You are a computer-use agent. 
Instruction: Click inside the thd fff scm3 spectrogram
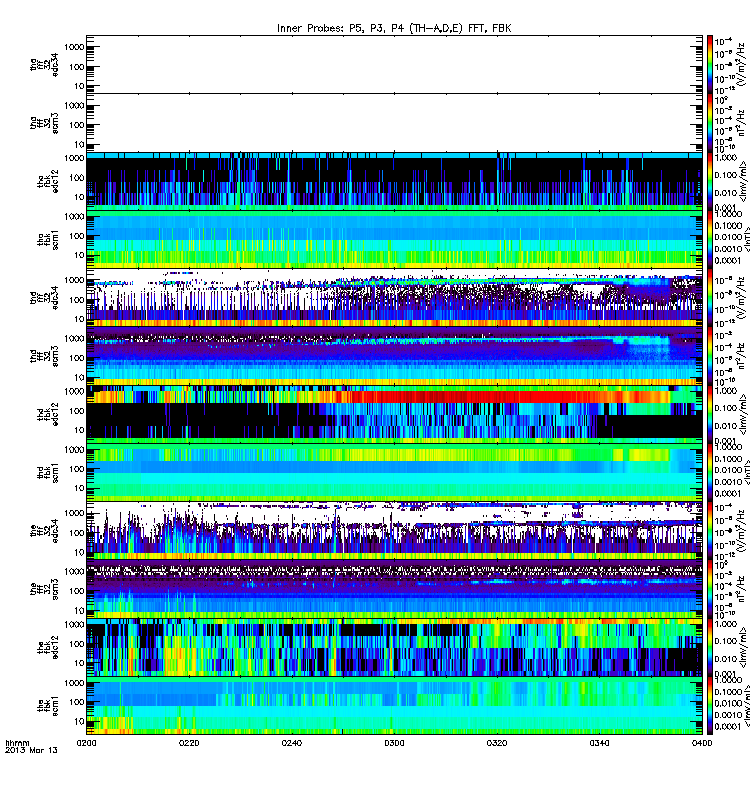[x=394, y=356]
